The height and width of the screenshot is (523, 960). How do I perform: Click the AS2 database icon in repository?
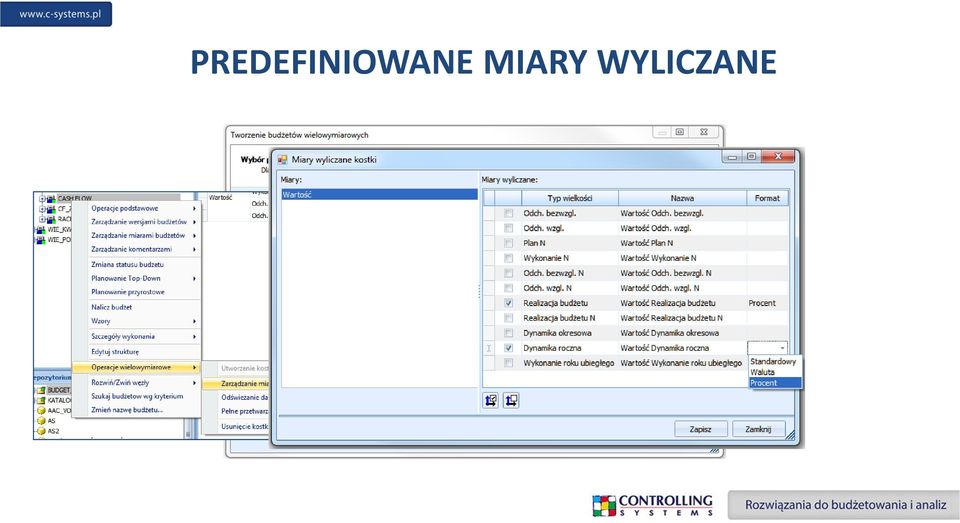click(x=42, y=431)
